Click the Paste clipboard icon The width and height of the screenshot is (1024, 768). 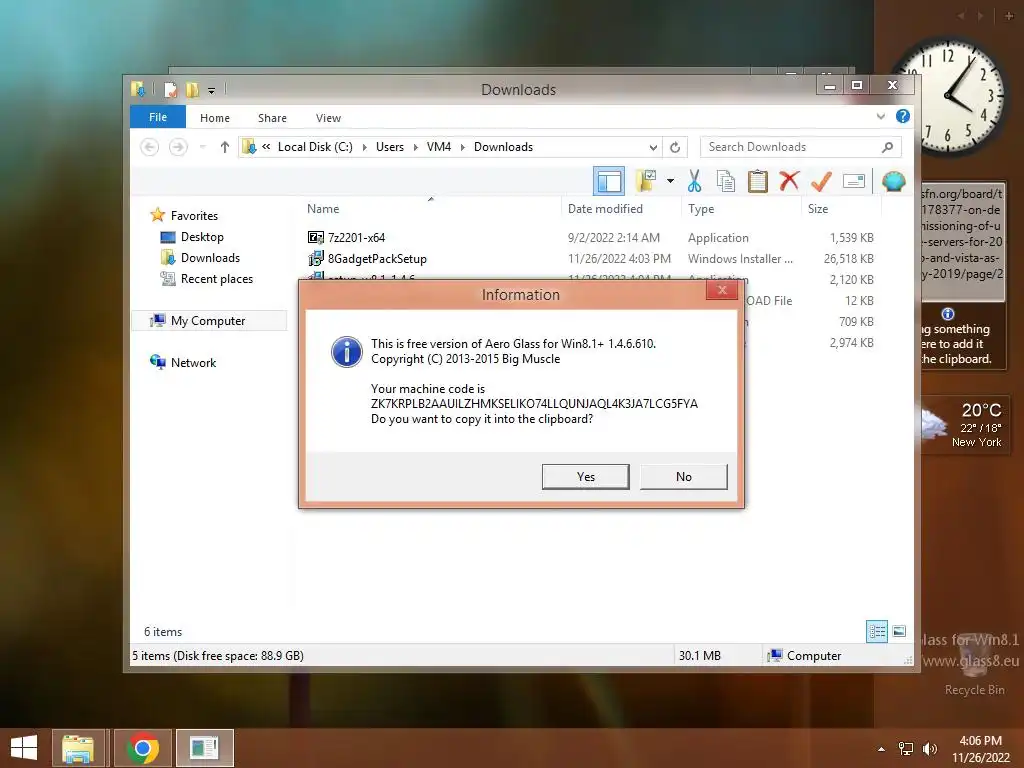758,181
